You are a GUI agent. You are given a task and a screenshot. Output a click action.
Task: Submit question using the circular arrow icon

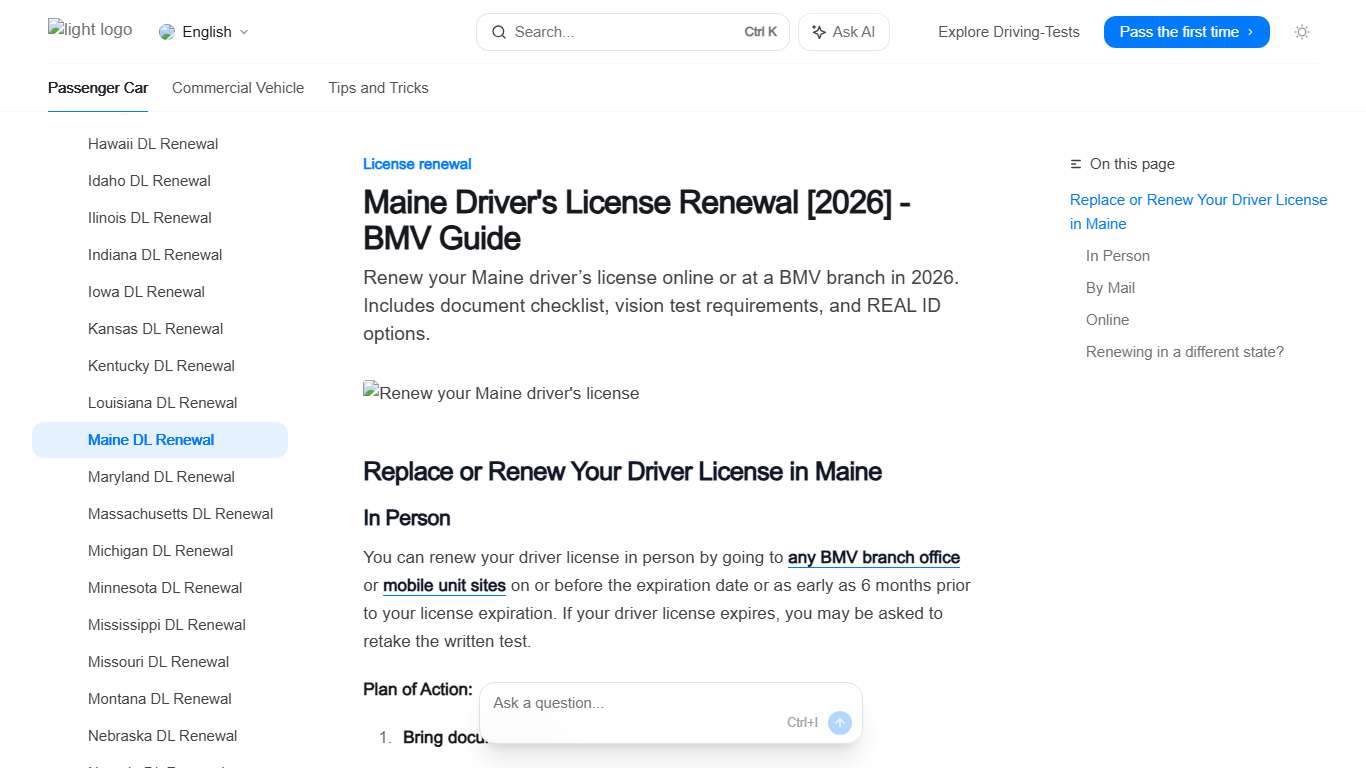pyautogui.click(x=840, y=722)
